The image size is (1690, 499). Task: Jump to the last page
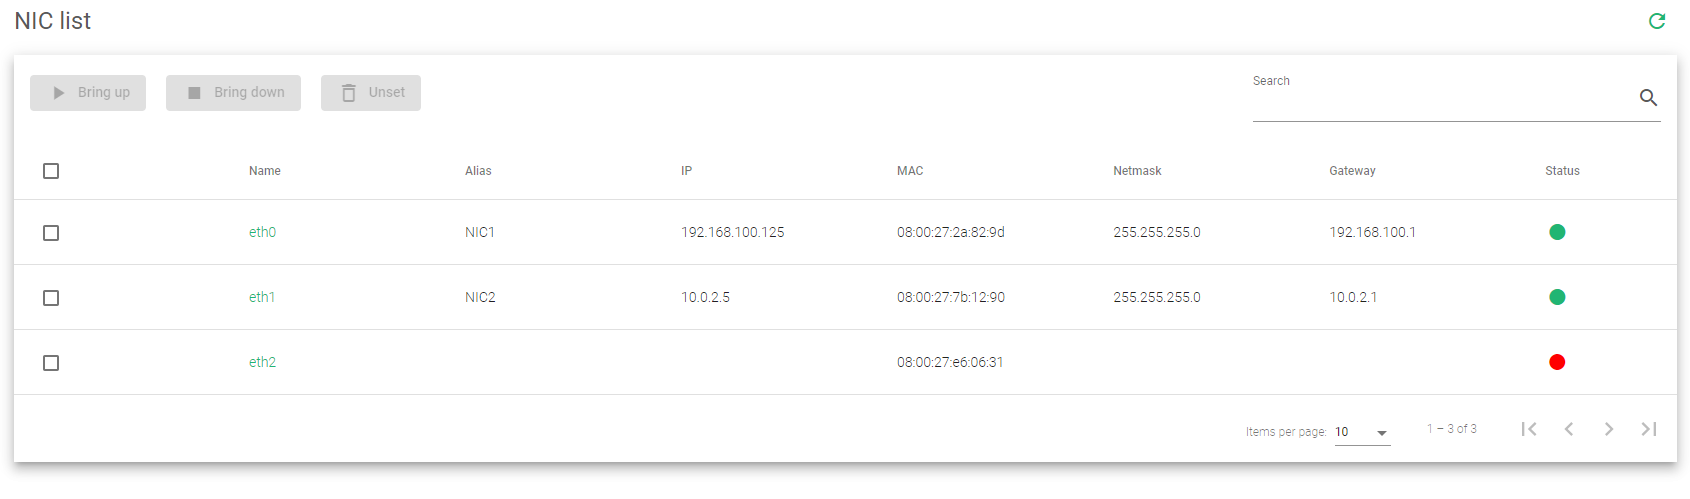pos(1649,429)
